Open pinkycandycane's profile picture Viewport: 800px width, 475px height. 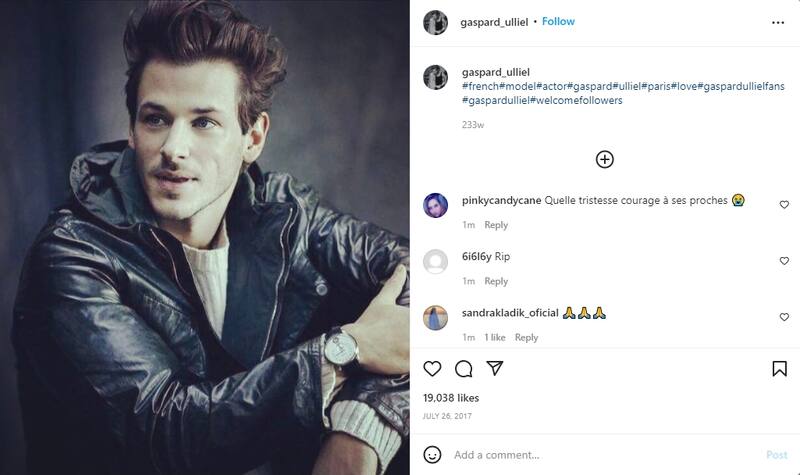435,206
